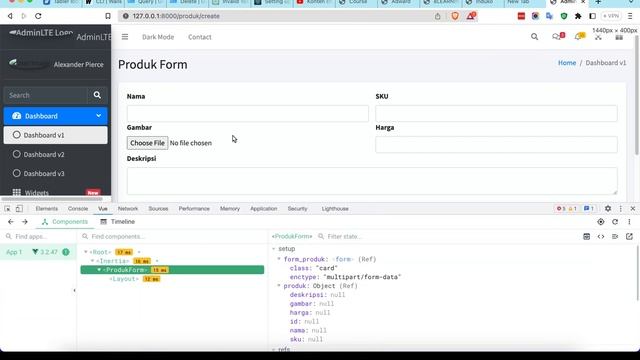This screenshot has height=360, width=640.
Task: Click DevTools error count badge
Action: 561,209
